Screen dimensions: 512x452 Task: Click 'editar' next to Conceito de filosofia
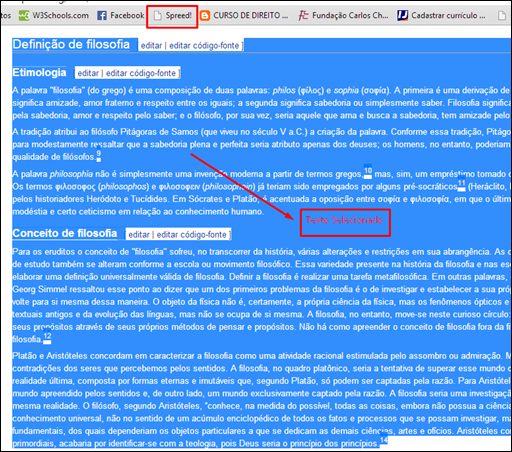point(139,235)
